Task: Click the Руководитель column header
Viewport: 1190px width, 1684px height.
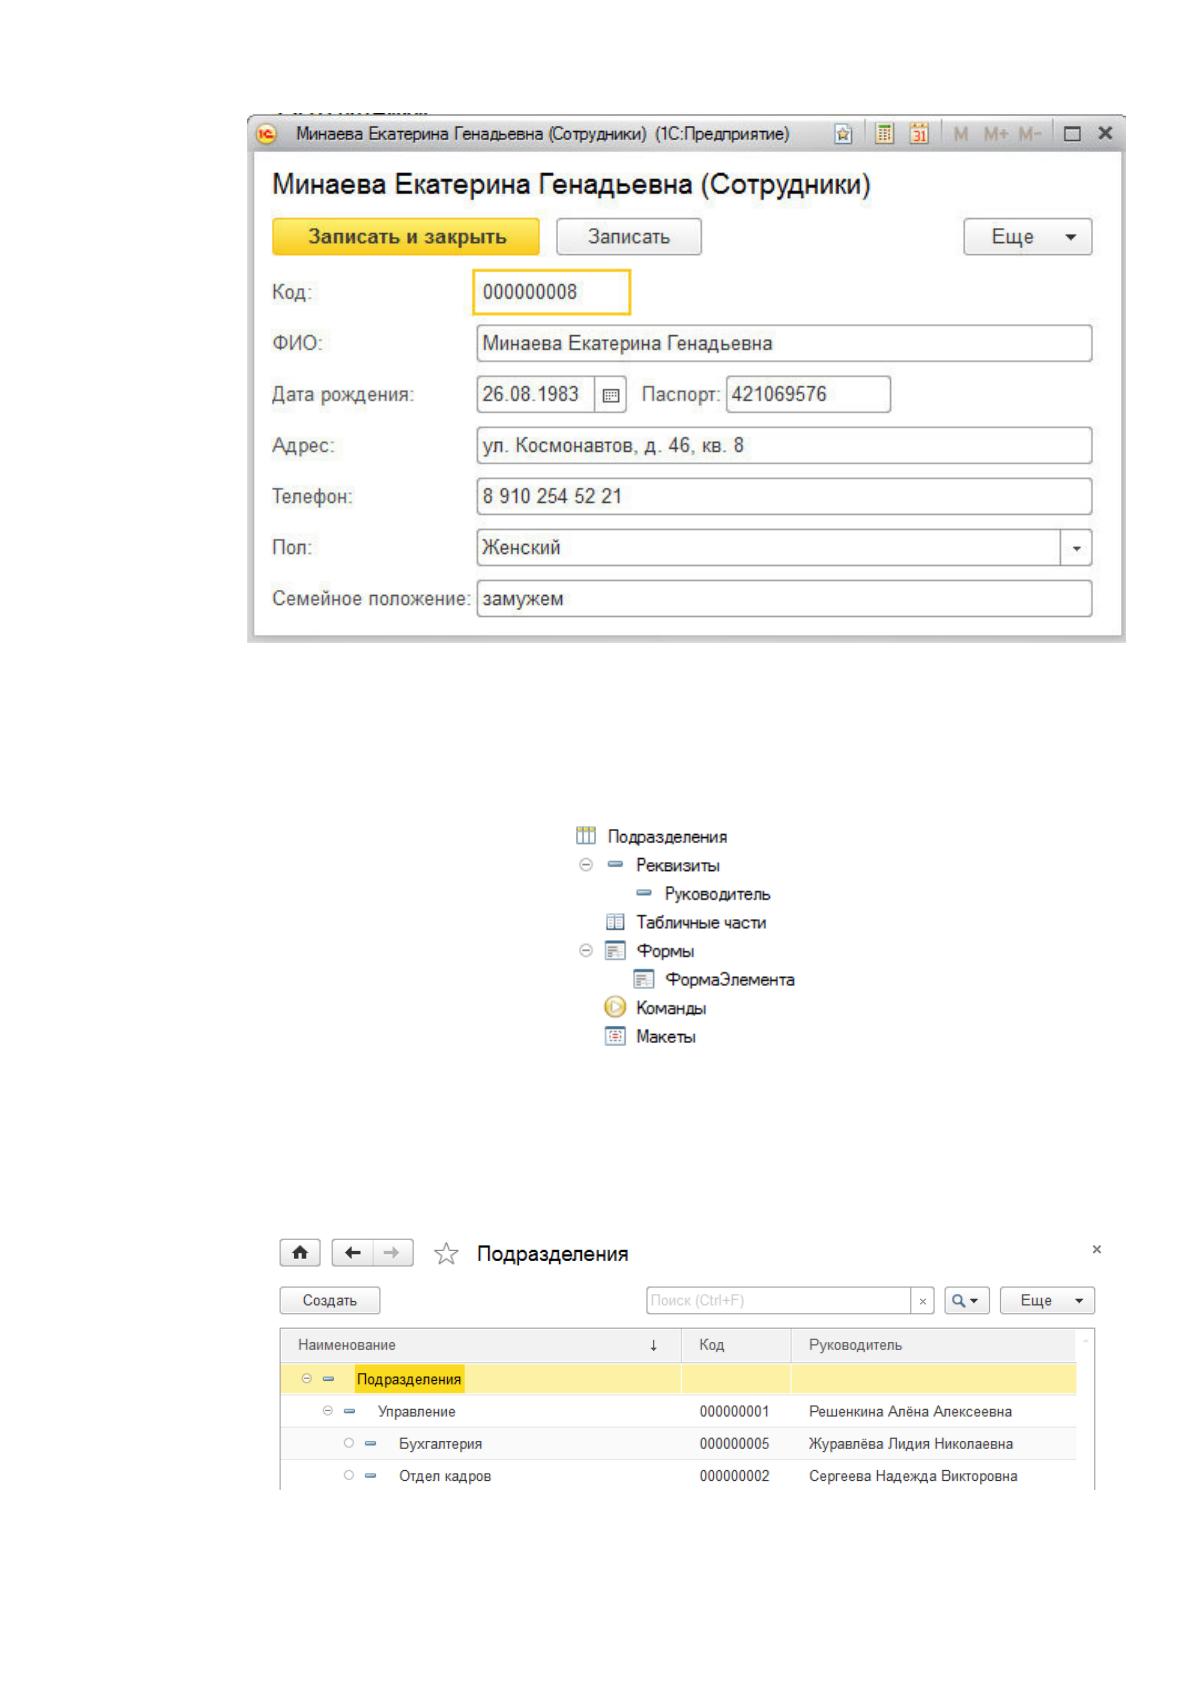Action: click(x=933, y=1345)
